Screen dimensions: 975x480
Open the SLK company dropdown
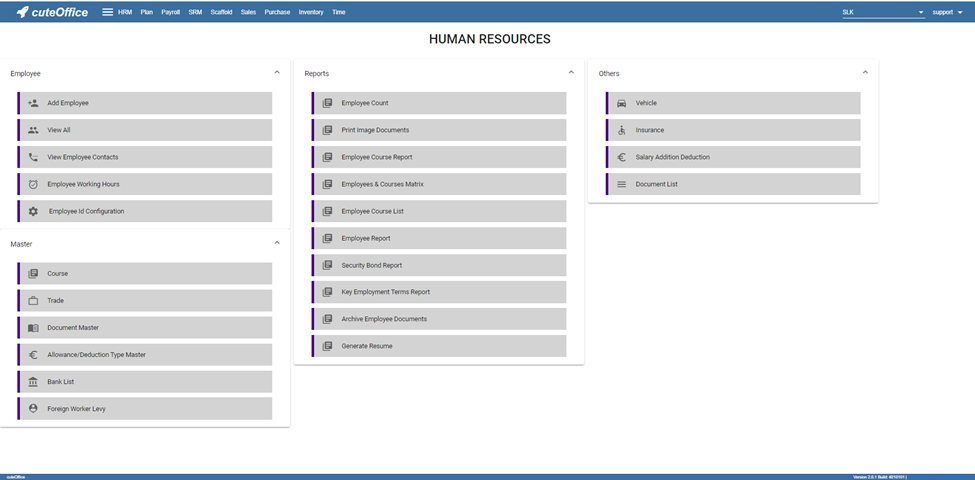click(883, 13)
